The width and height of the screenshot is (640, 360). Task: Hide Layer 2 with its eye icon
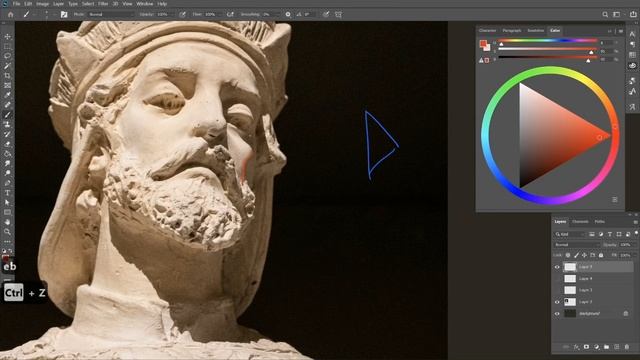[x=557, y=302]
